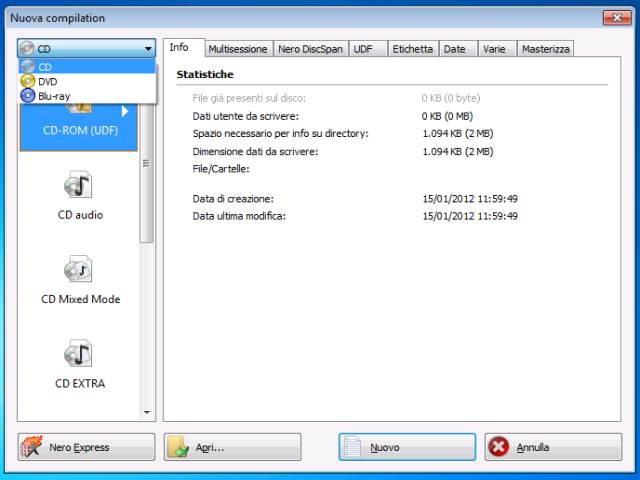Choose the CD option in dropdown list
The width and height of the screenshot is (640, 480).
point(45,66)
